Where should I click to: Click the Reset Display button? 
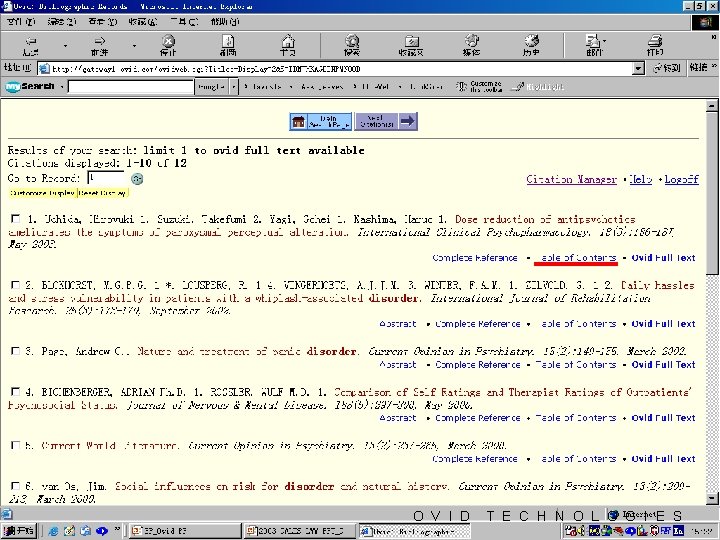103,193
